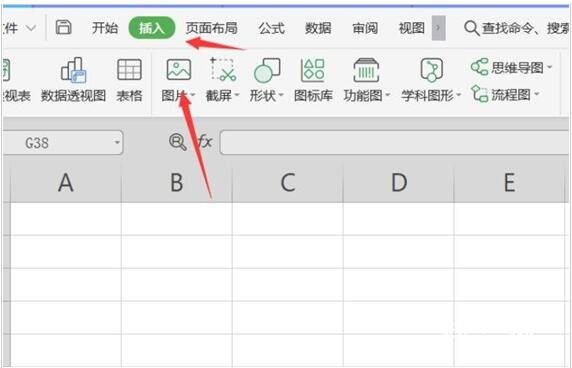This screenshot has width=572, height=368.
Task: Click the Save icon in the quick toolbar
Action: pyautogui.click(x=63, y=28)
